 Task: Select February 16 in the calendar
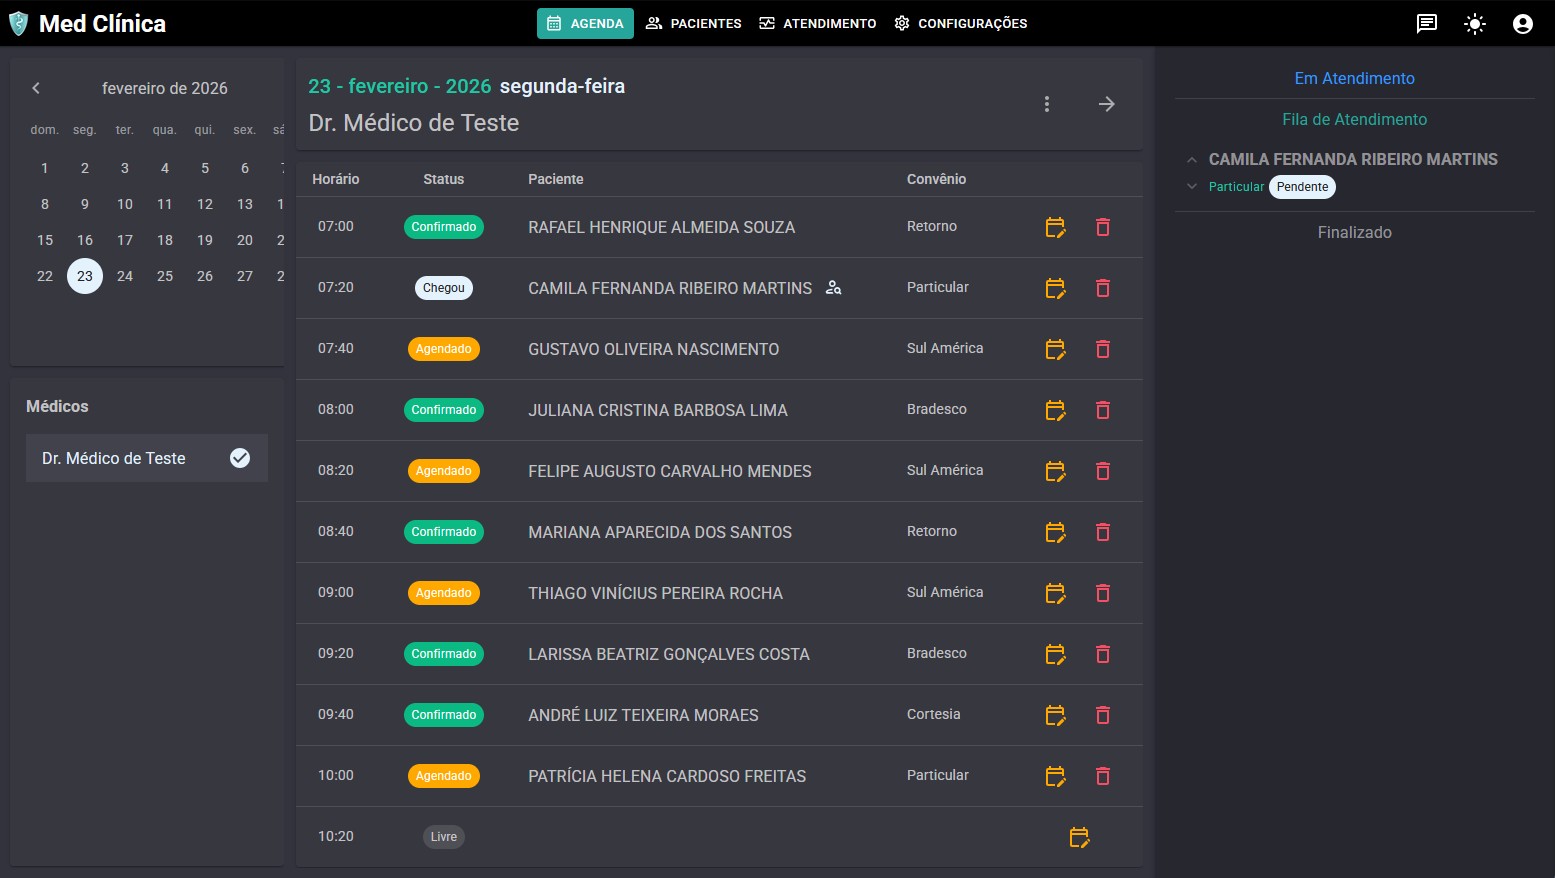point(85,240)
